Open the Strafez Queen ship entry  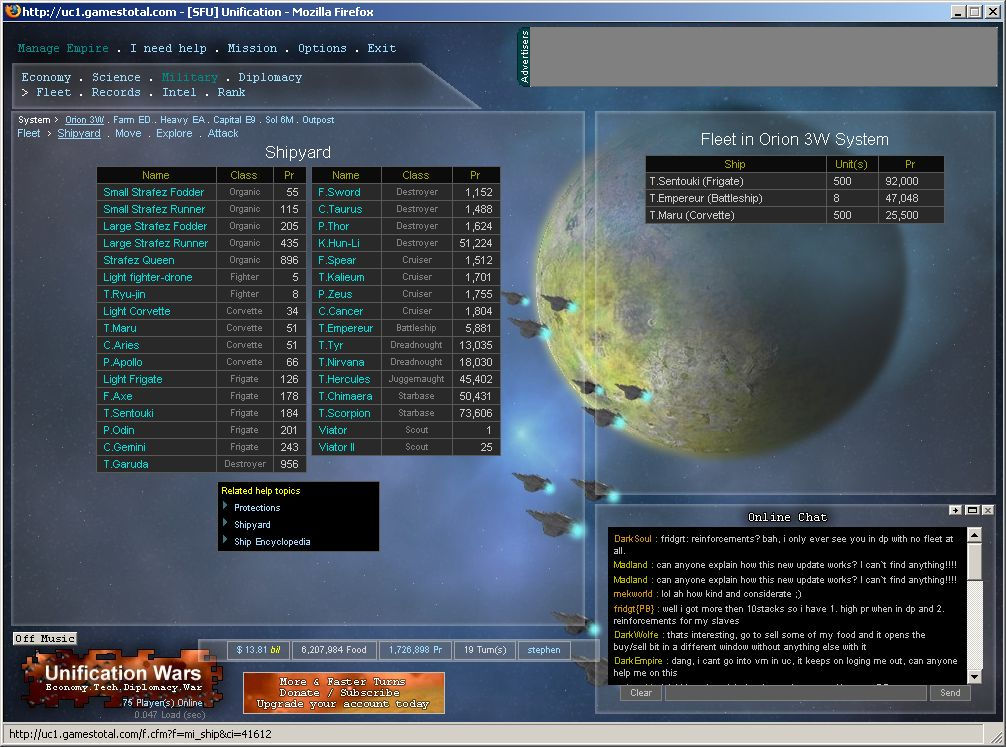coord(138,260)
